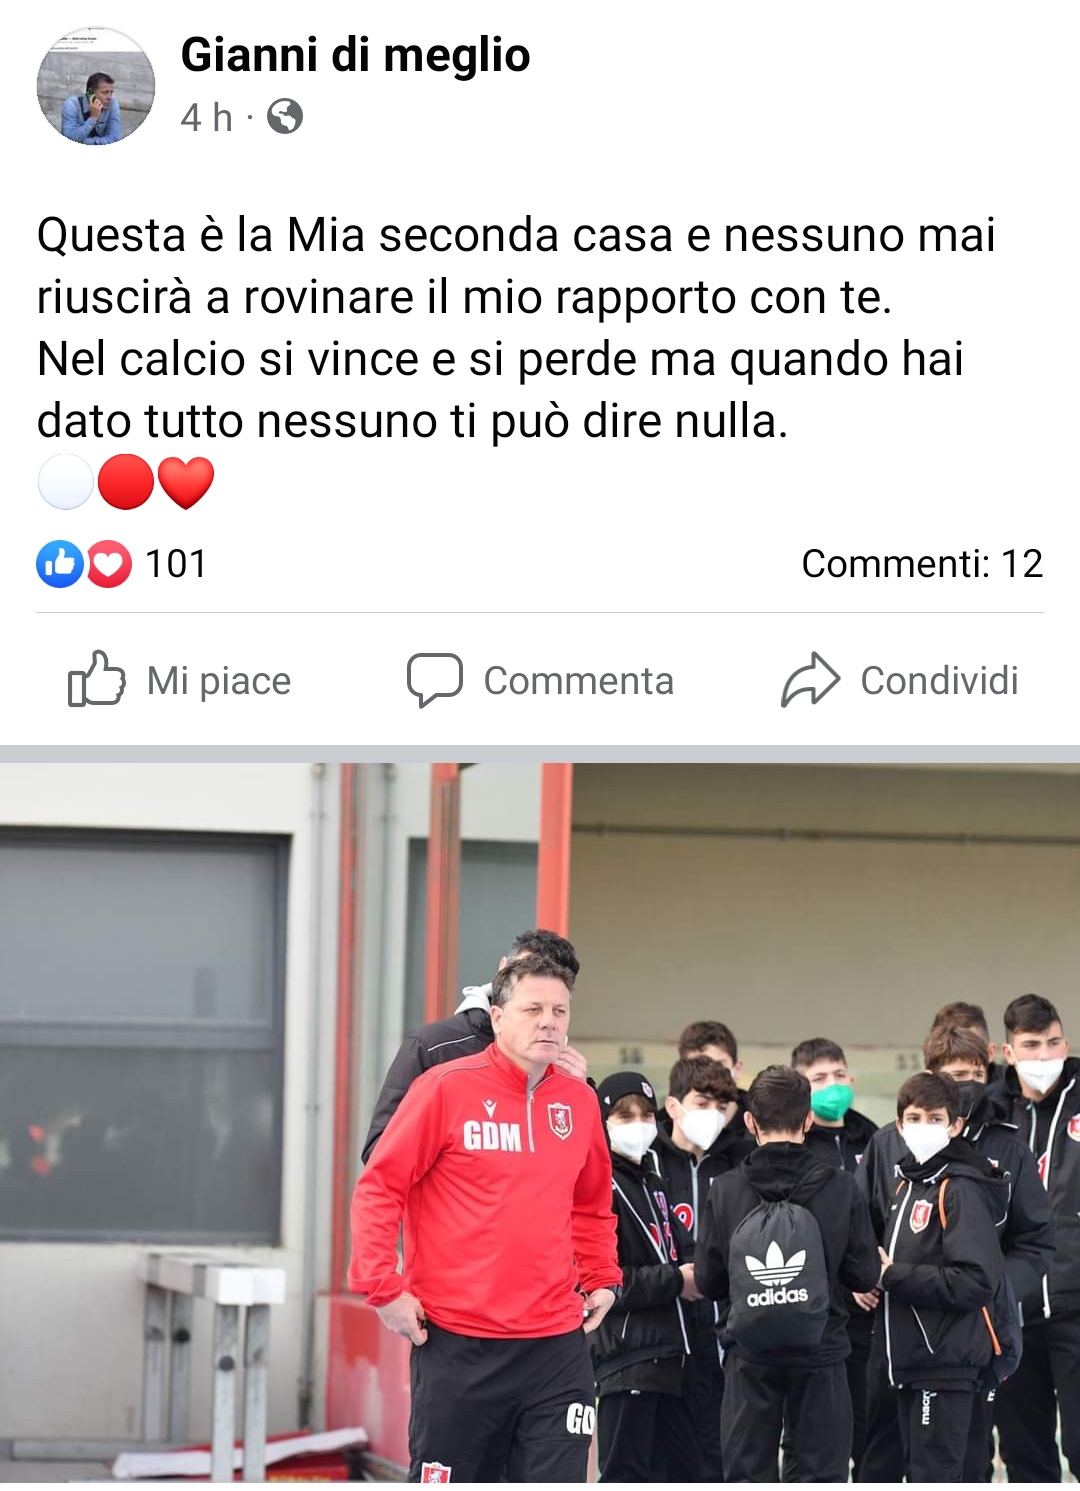Click the public globe privacy icon
Screen dimensions: 1080x1491
click(285, 117)
